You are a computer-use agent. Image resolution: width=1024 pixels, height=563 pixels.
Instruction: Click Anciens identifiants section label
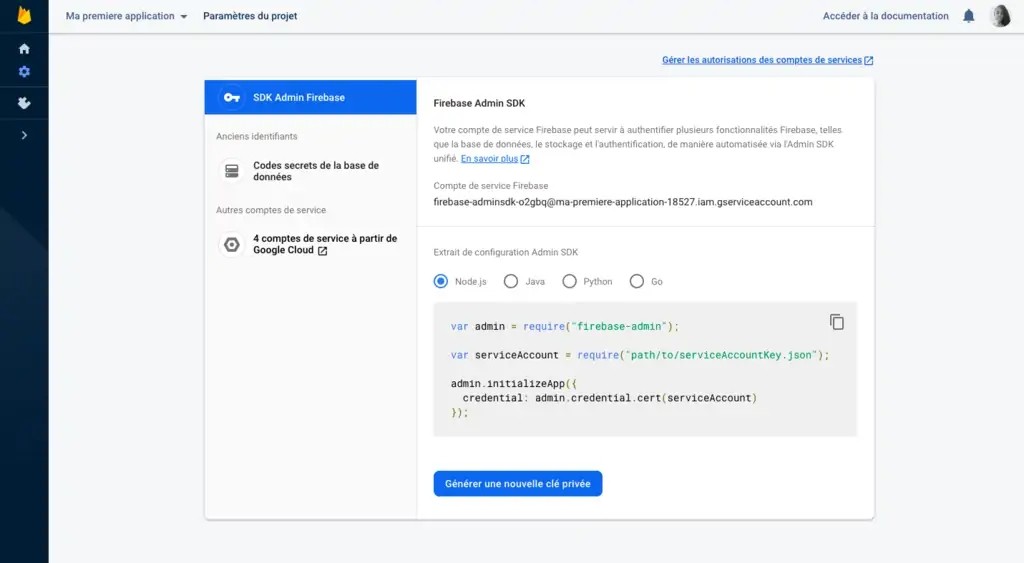(257, 137)
